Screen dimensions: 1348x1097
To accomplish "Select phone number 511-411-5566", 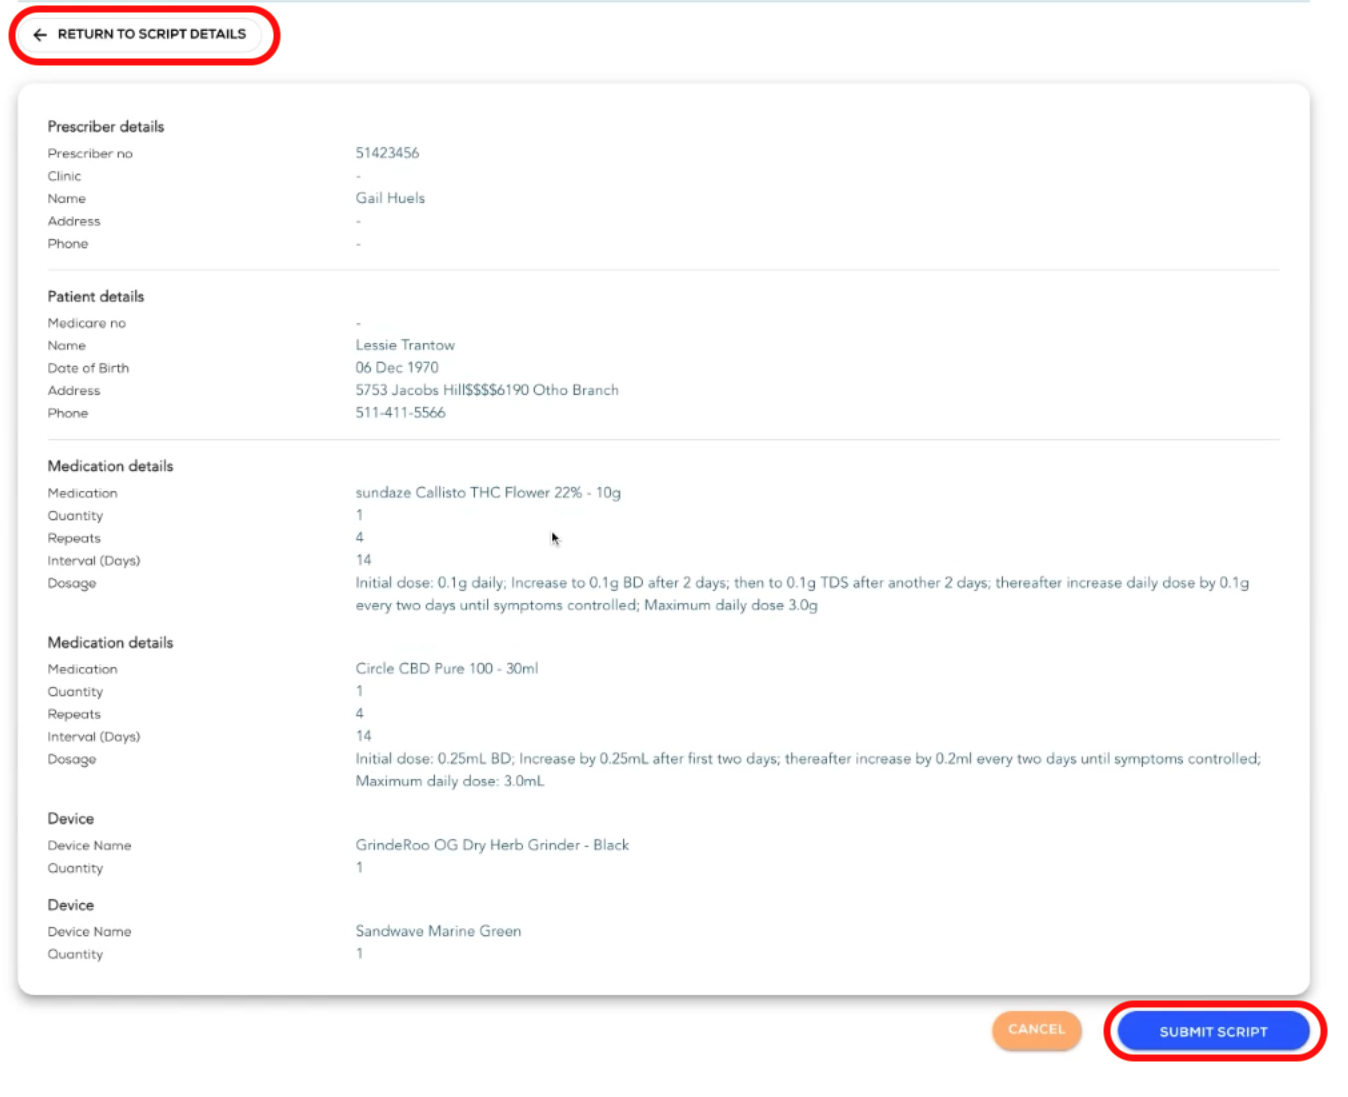I will tap(400, 413).
